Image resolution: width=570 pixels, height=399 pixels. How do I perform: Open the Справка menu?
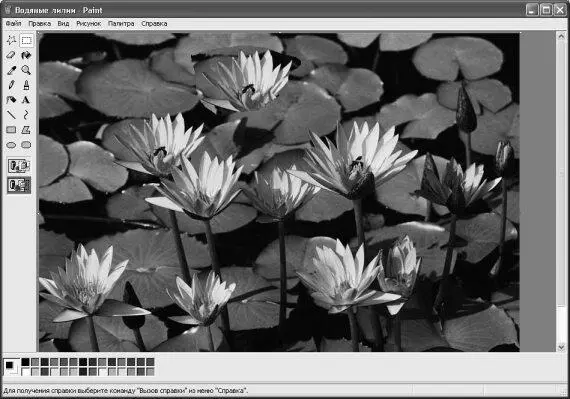pyautogui.click(x=154, y=24)
